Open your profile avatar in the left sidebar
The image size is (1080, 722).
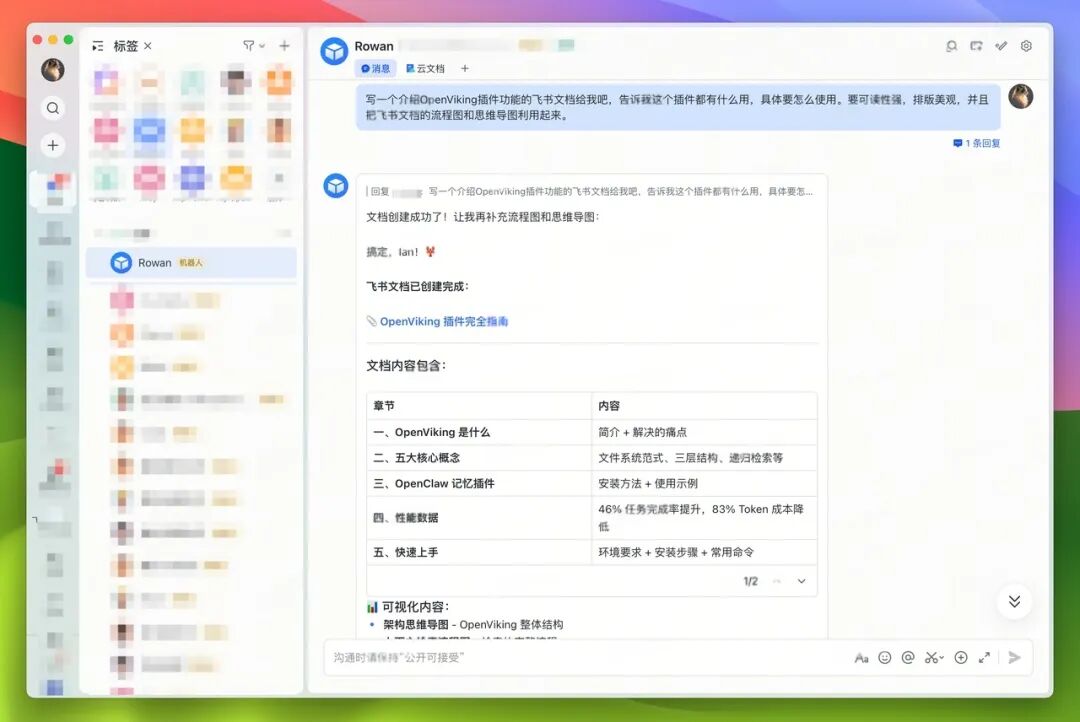(52, 70)
